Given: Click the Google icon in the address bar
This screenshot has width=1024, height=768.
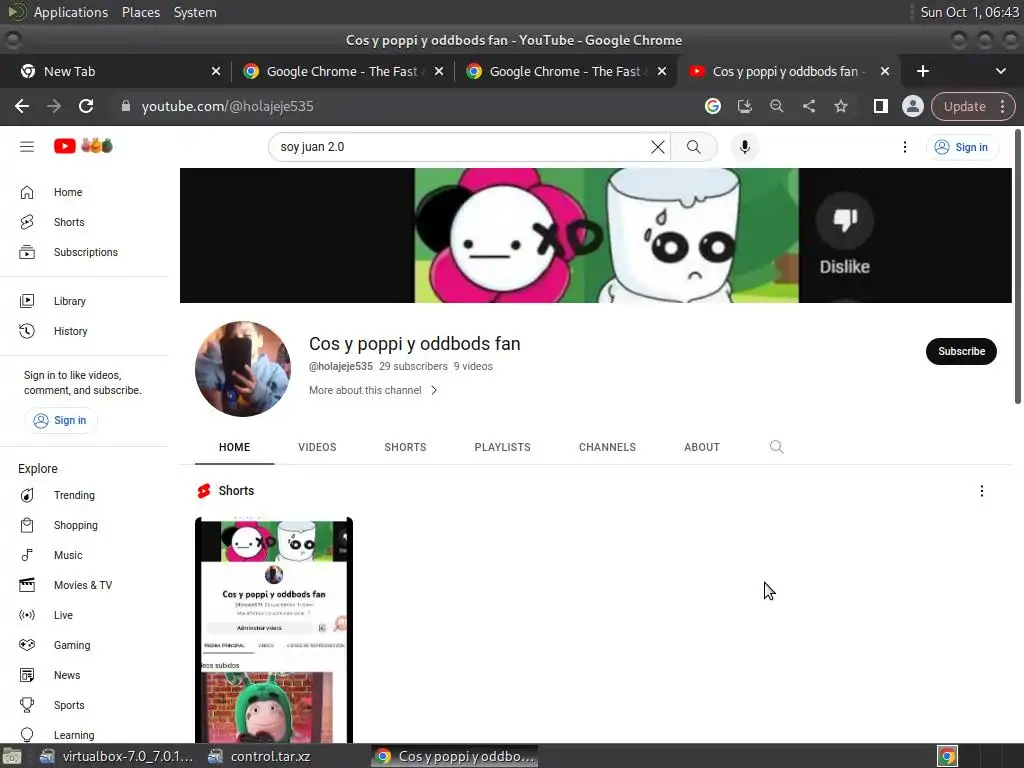Looking at the screenshot, I should 712,106.
